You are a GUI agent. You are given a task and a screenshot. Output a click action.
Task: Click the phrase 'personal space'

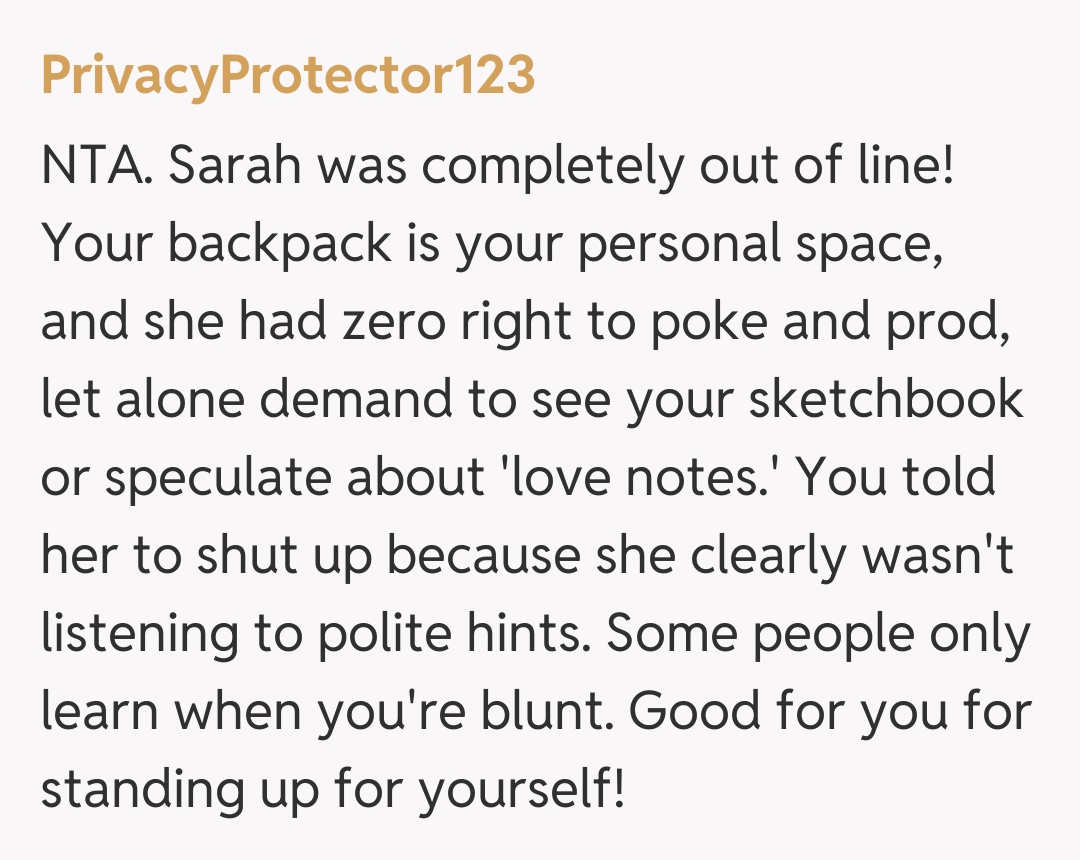[761, 244]
